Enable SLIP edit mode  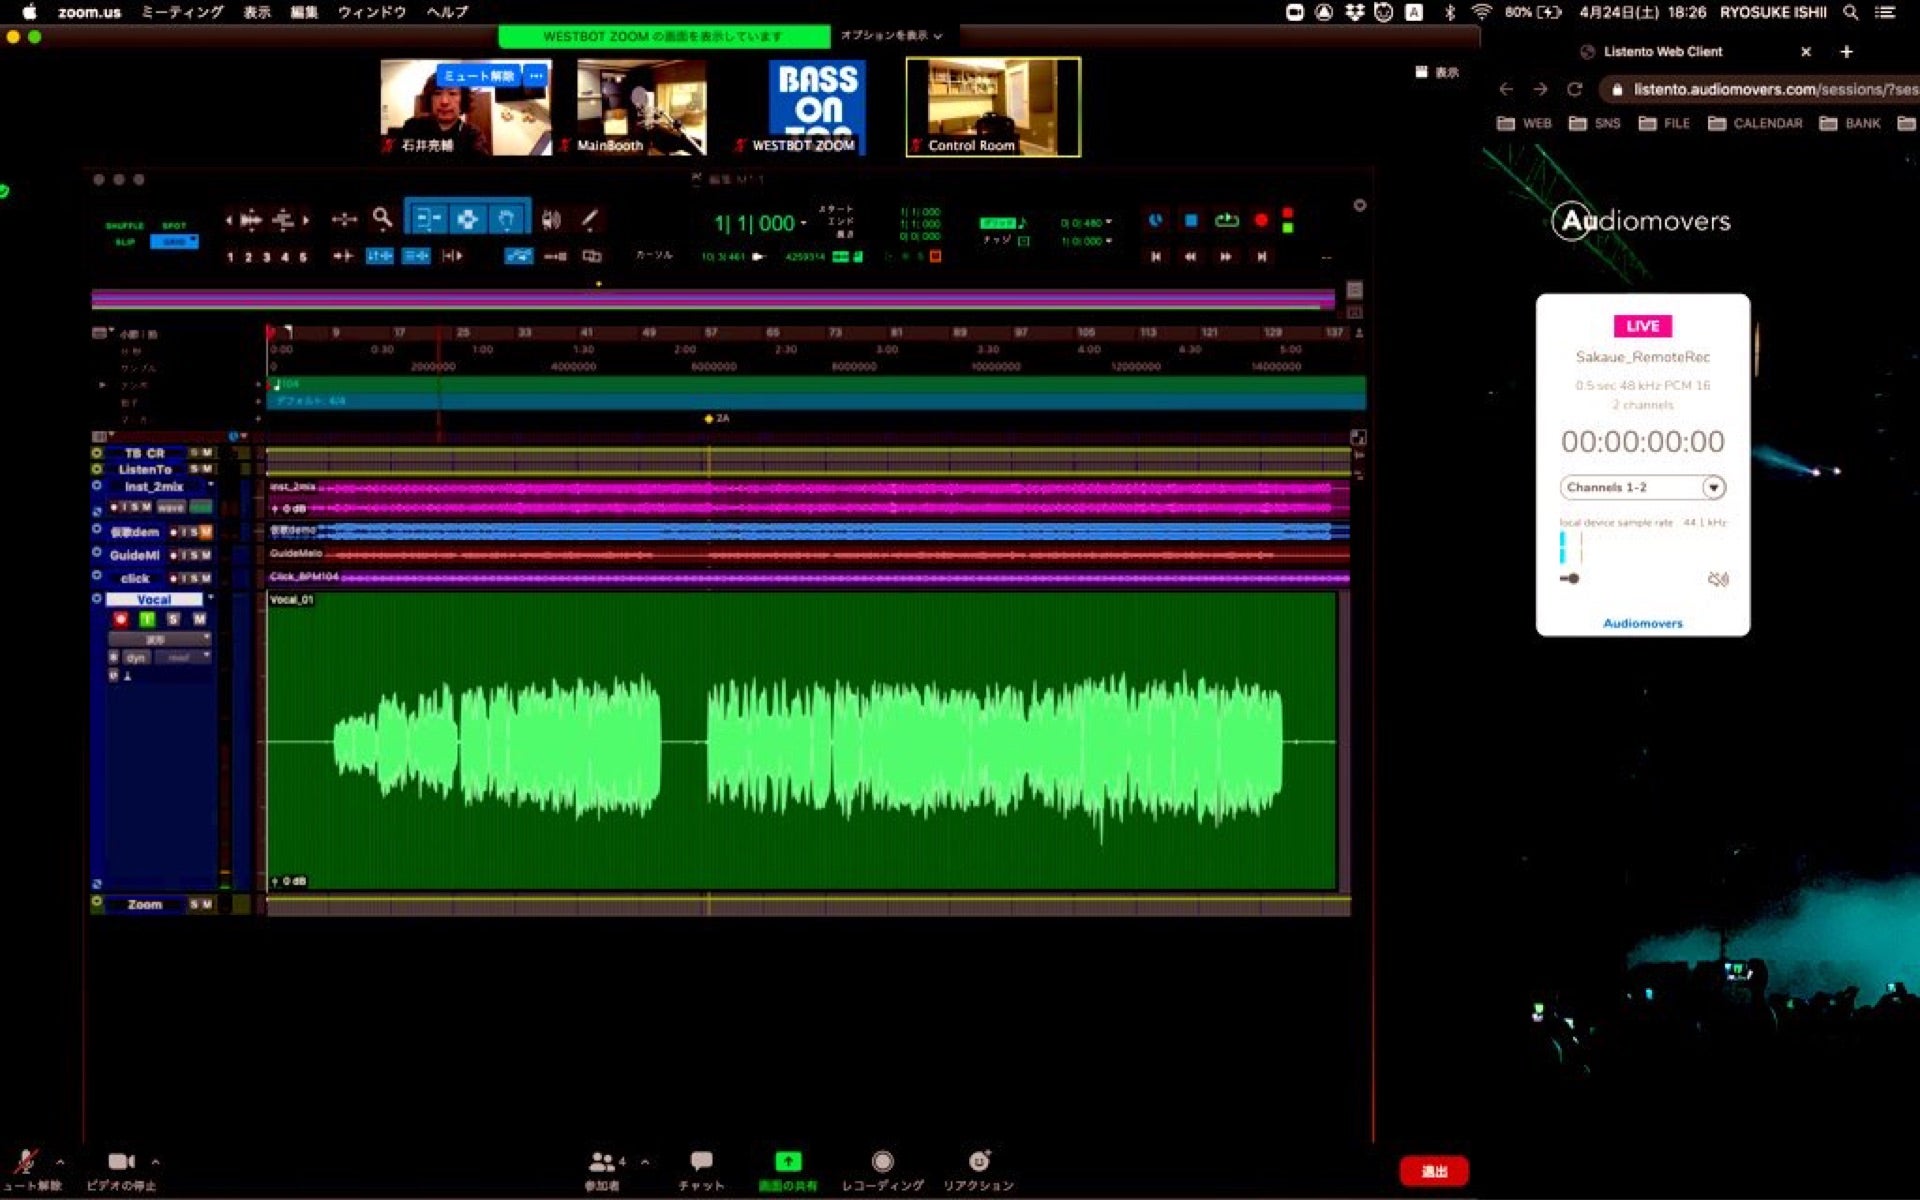pos(125,242)
